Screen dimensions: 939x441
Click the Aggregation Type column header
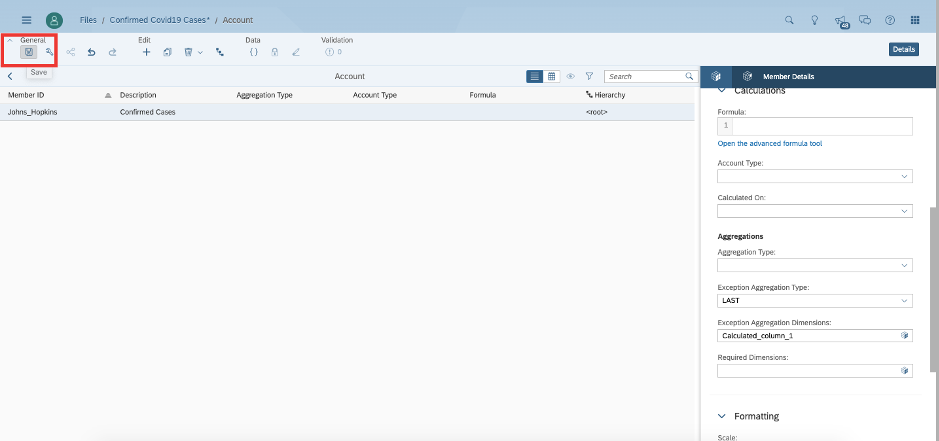pyautogui.click(x=264, y=95)
